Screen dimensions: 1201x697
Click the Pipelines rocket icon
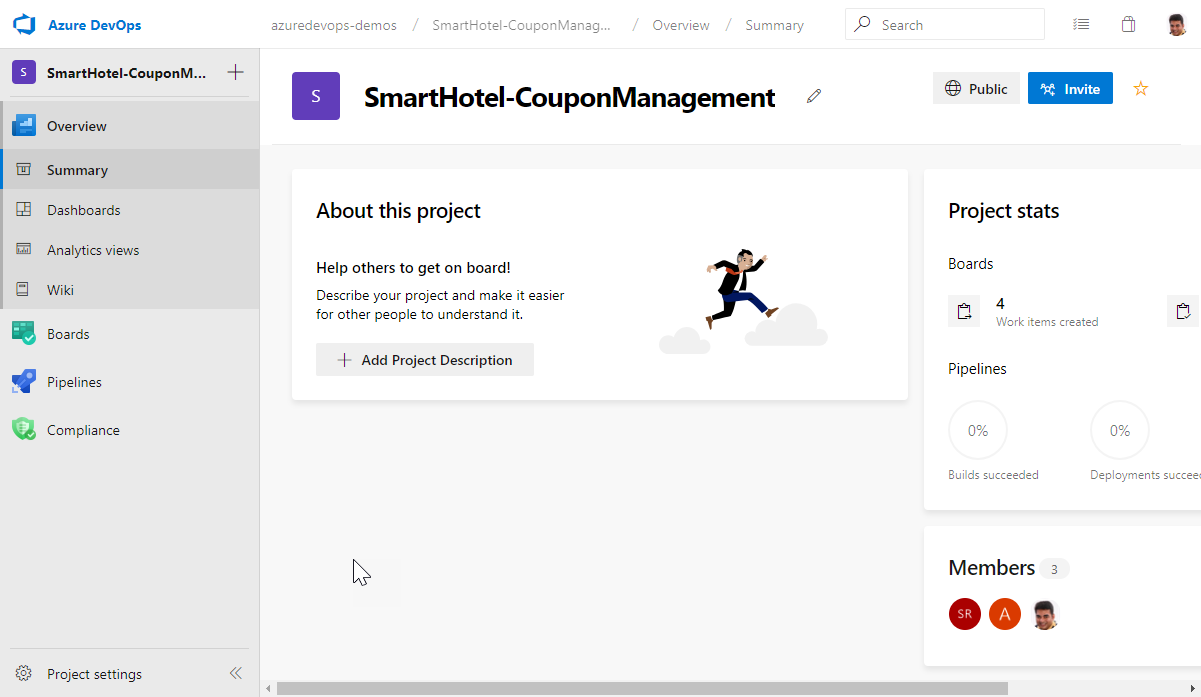[x=24, y=382]
